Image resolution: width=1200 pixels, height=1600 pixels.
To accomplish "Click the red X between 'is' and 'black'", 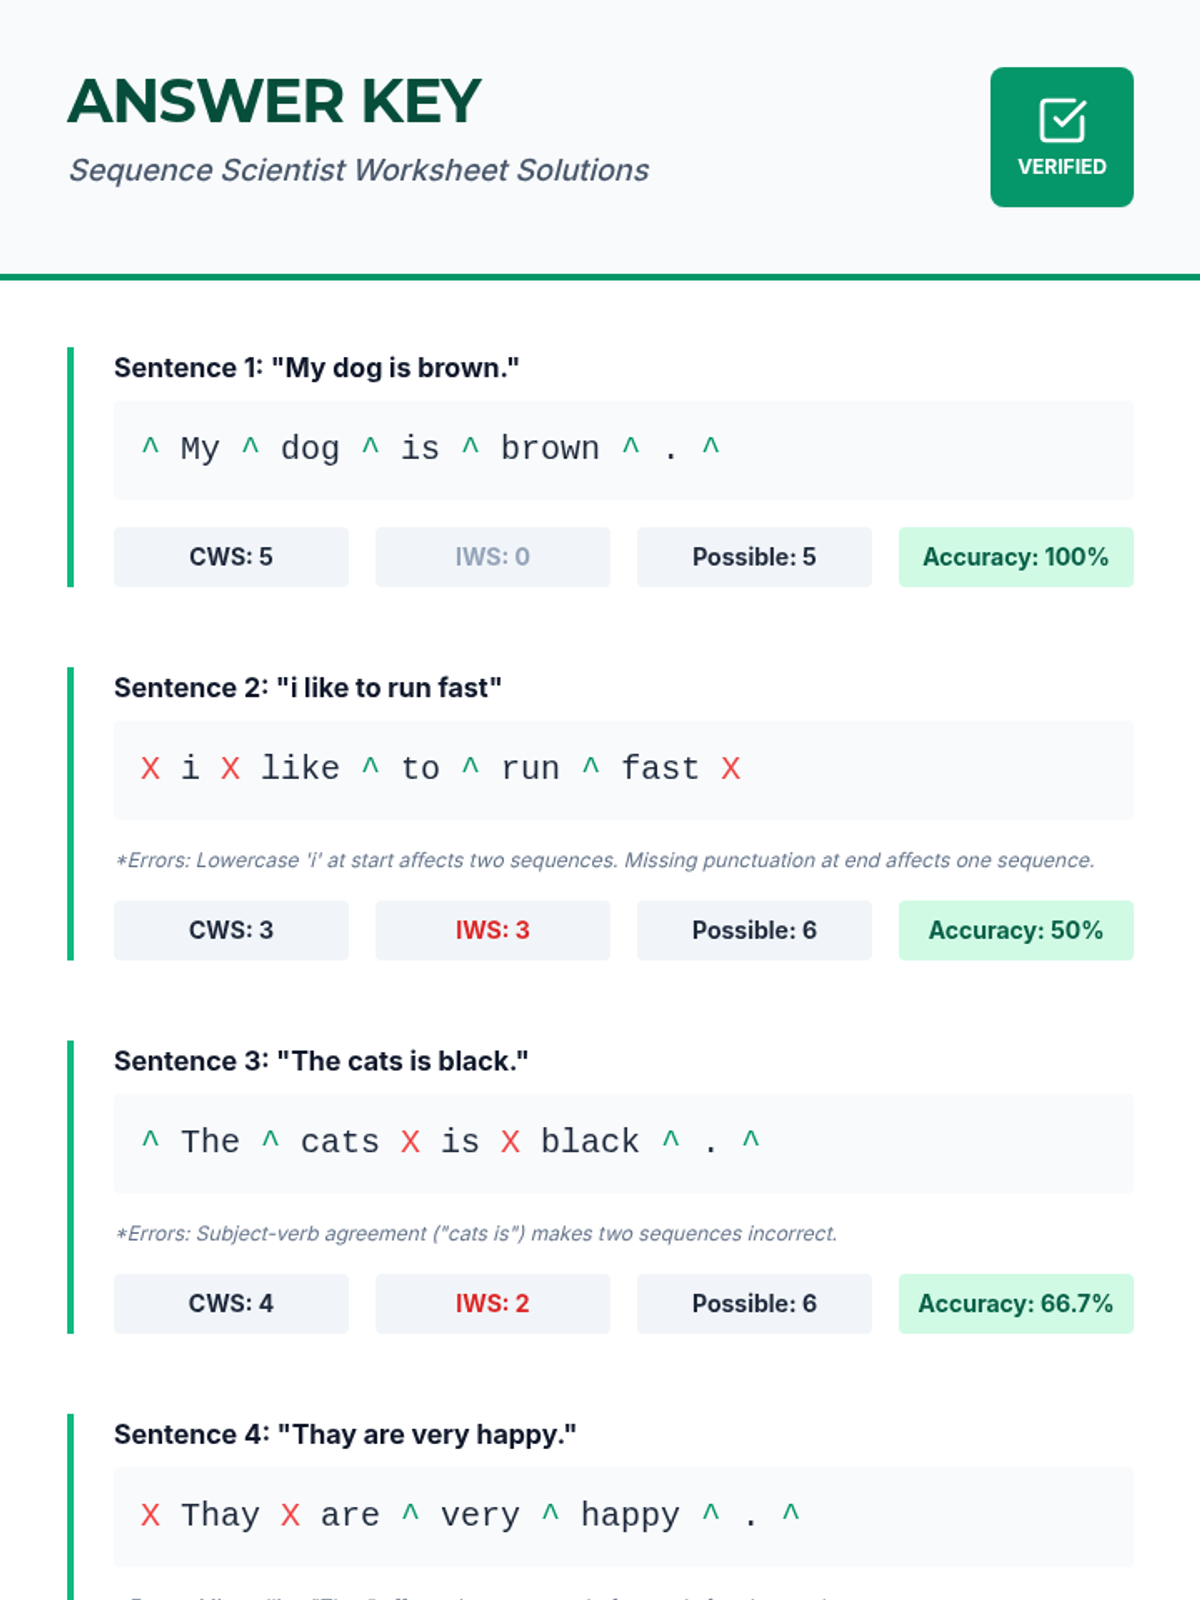I will (510, 1141).
